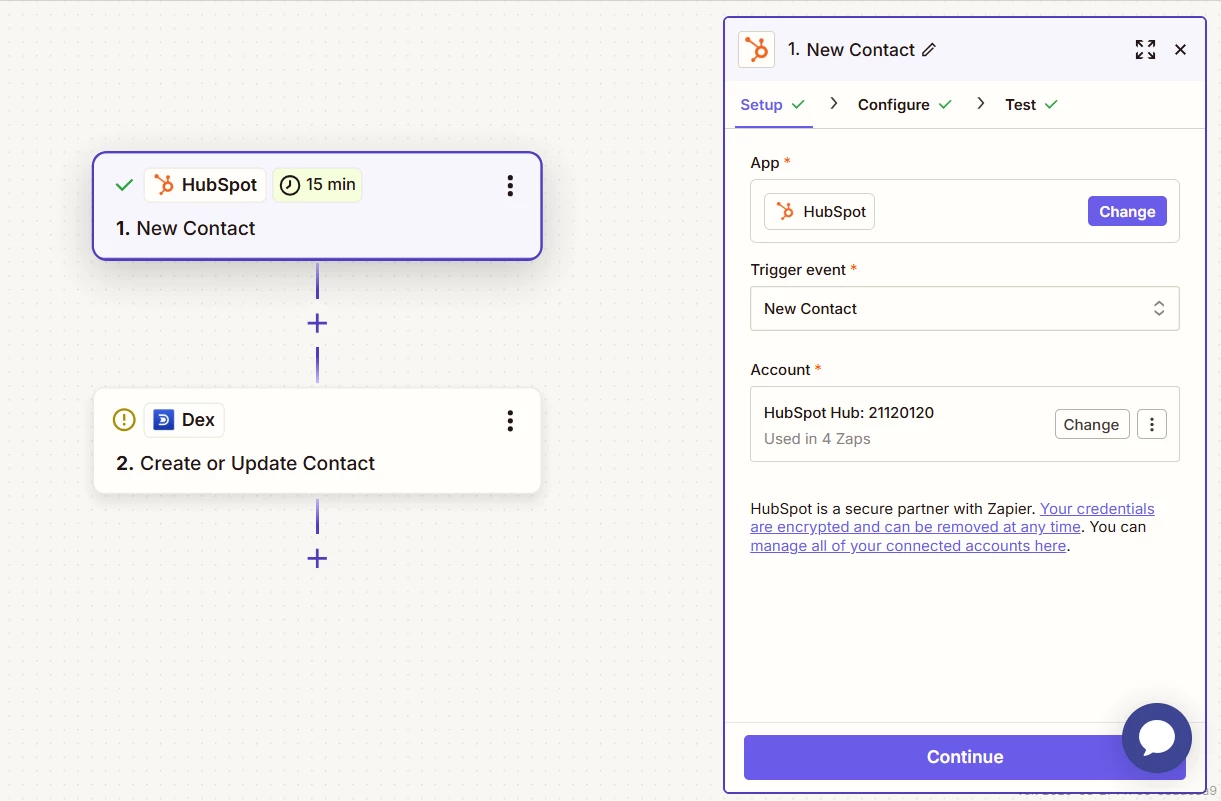
Task: Click the HubSpot app chip in App field
Action: coord(819,212)
